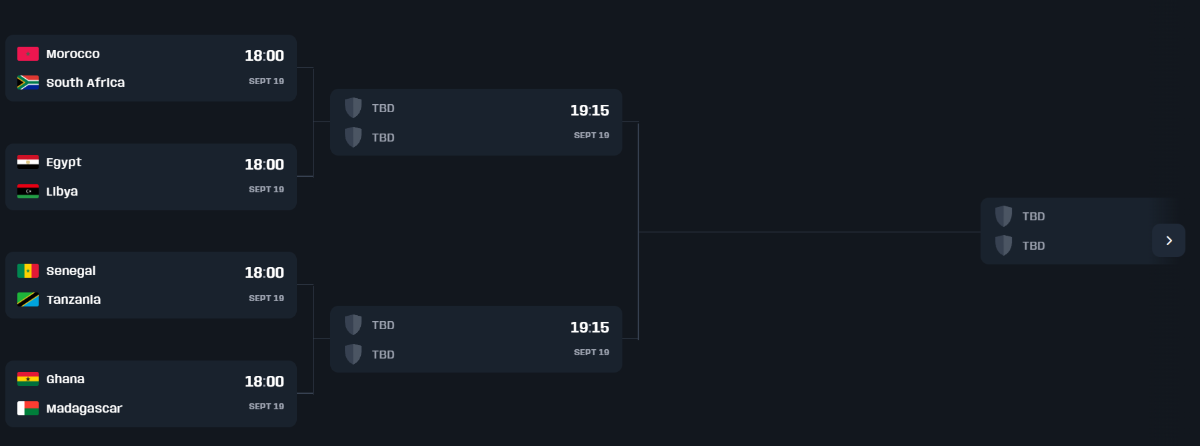Select the Senegal flag icon
1200x446 pixels.
(x=28, y=271)
